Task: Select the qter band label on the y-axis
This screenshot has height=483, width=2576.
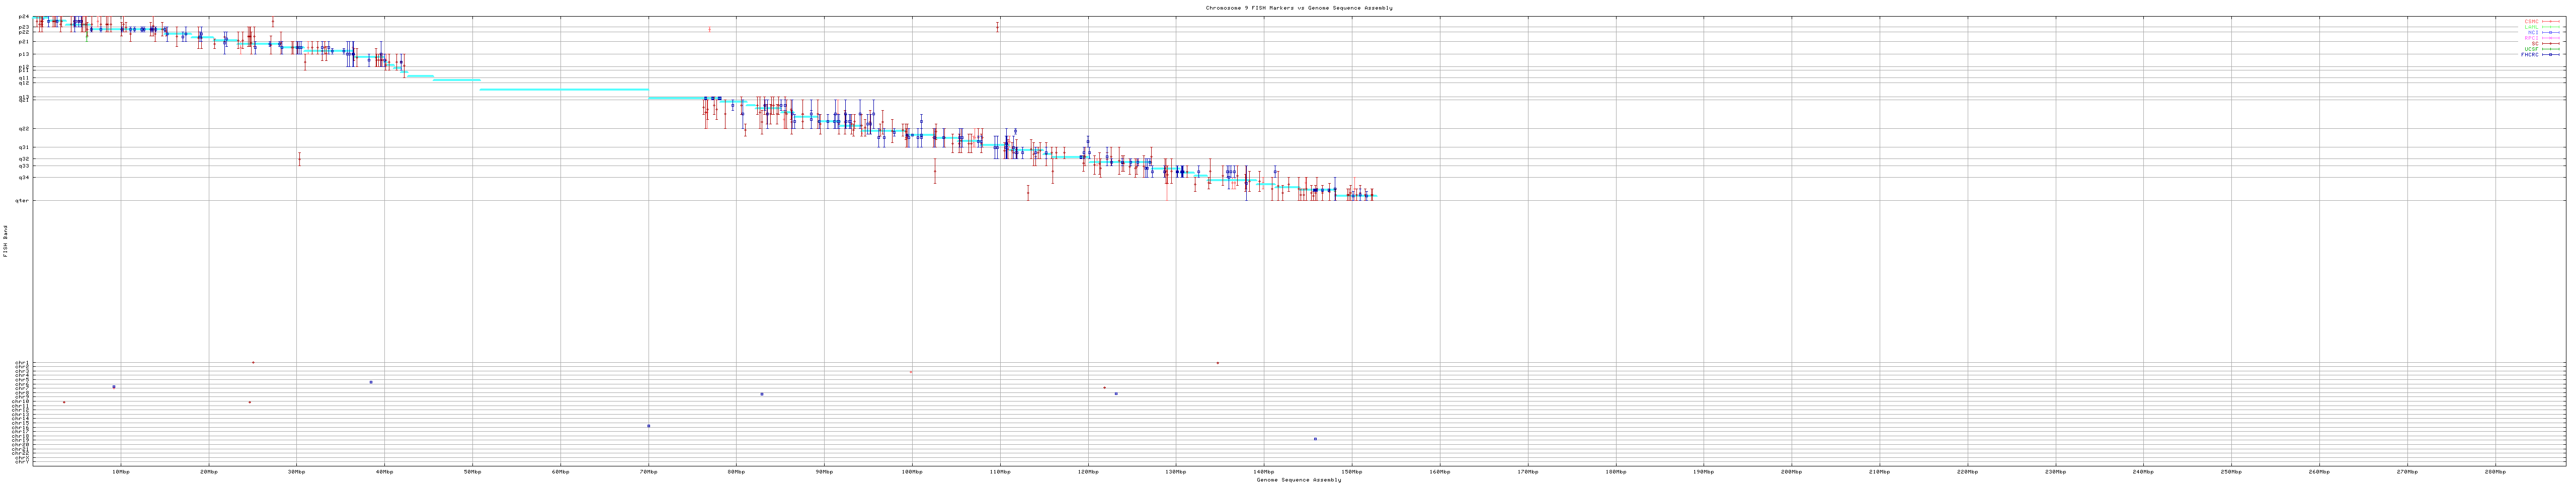Action: [x=22, y=201]
